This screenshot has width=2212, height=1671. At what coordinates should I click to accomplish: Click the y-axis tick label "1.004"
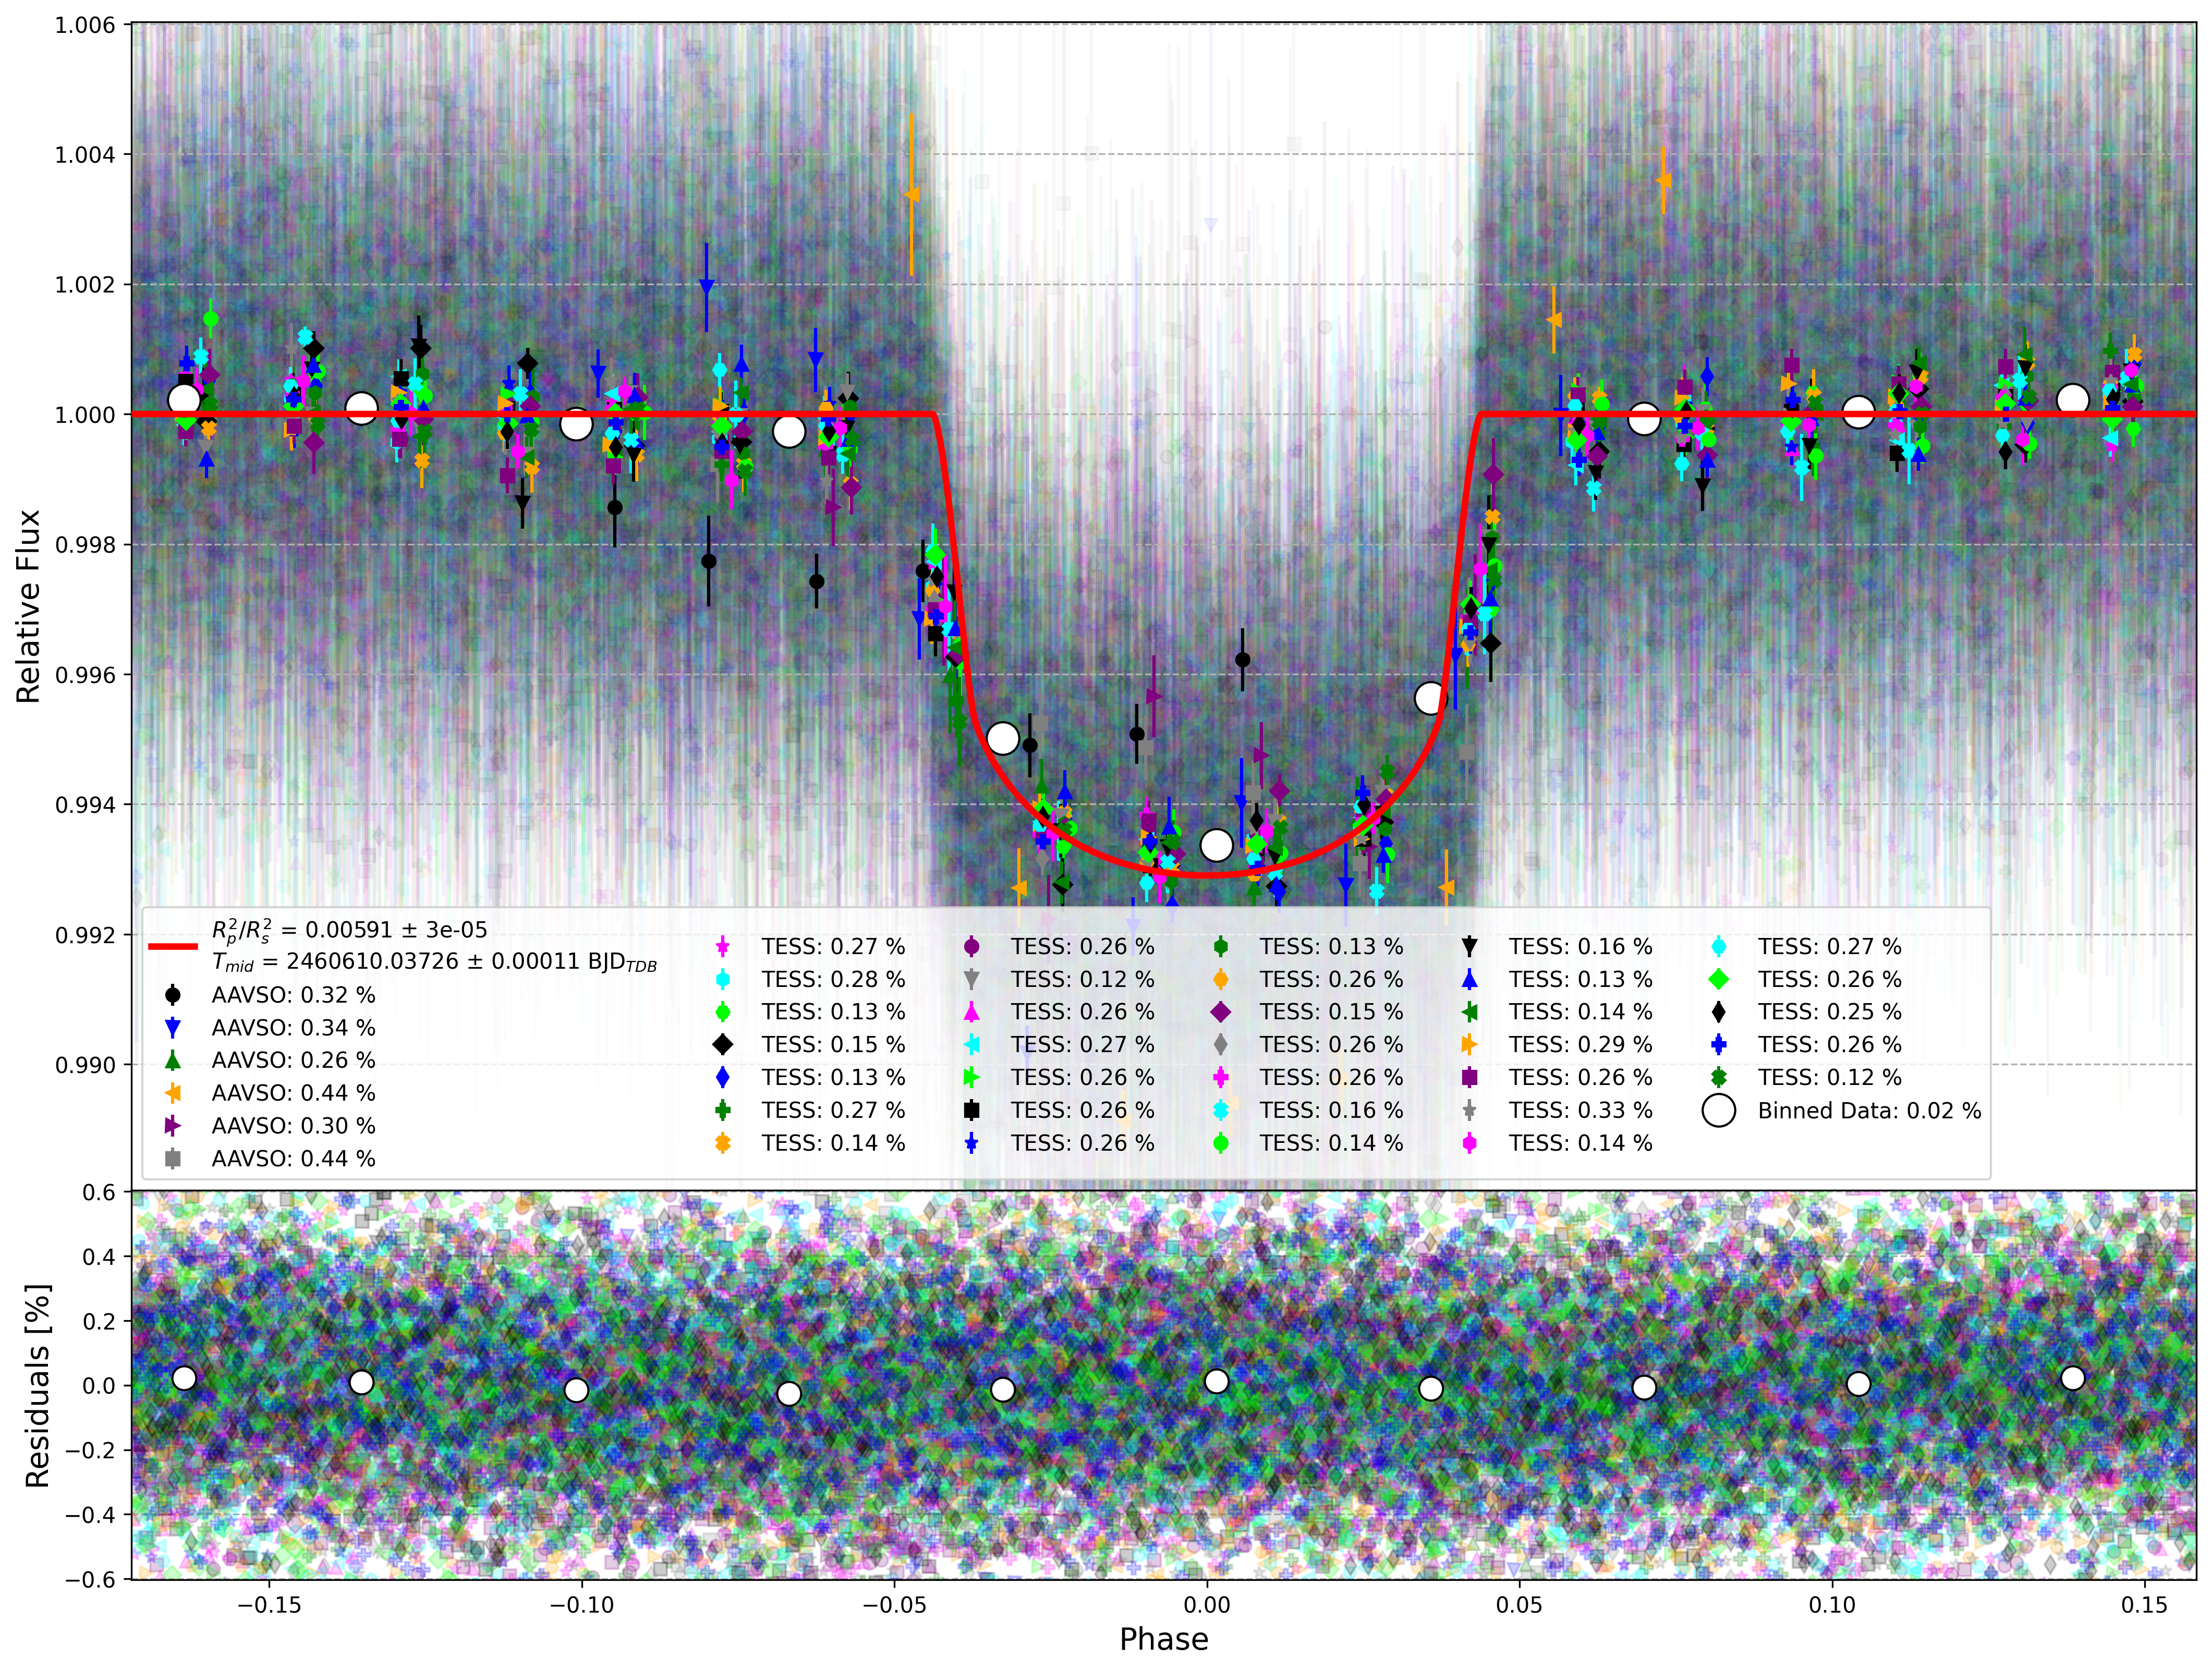85,155
